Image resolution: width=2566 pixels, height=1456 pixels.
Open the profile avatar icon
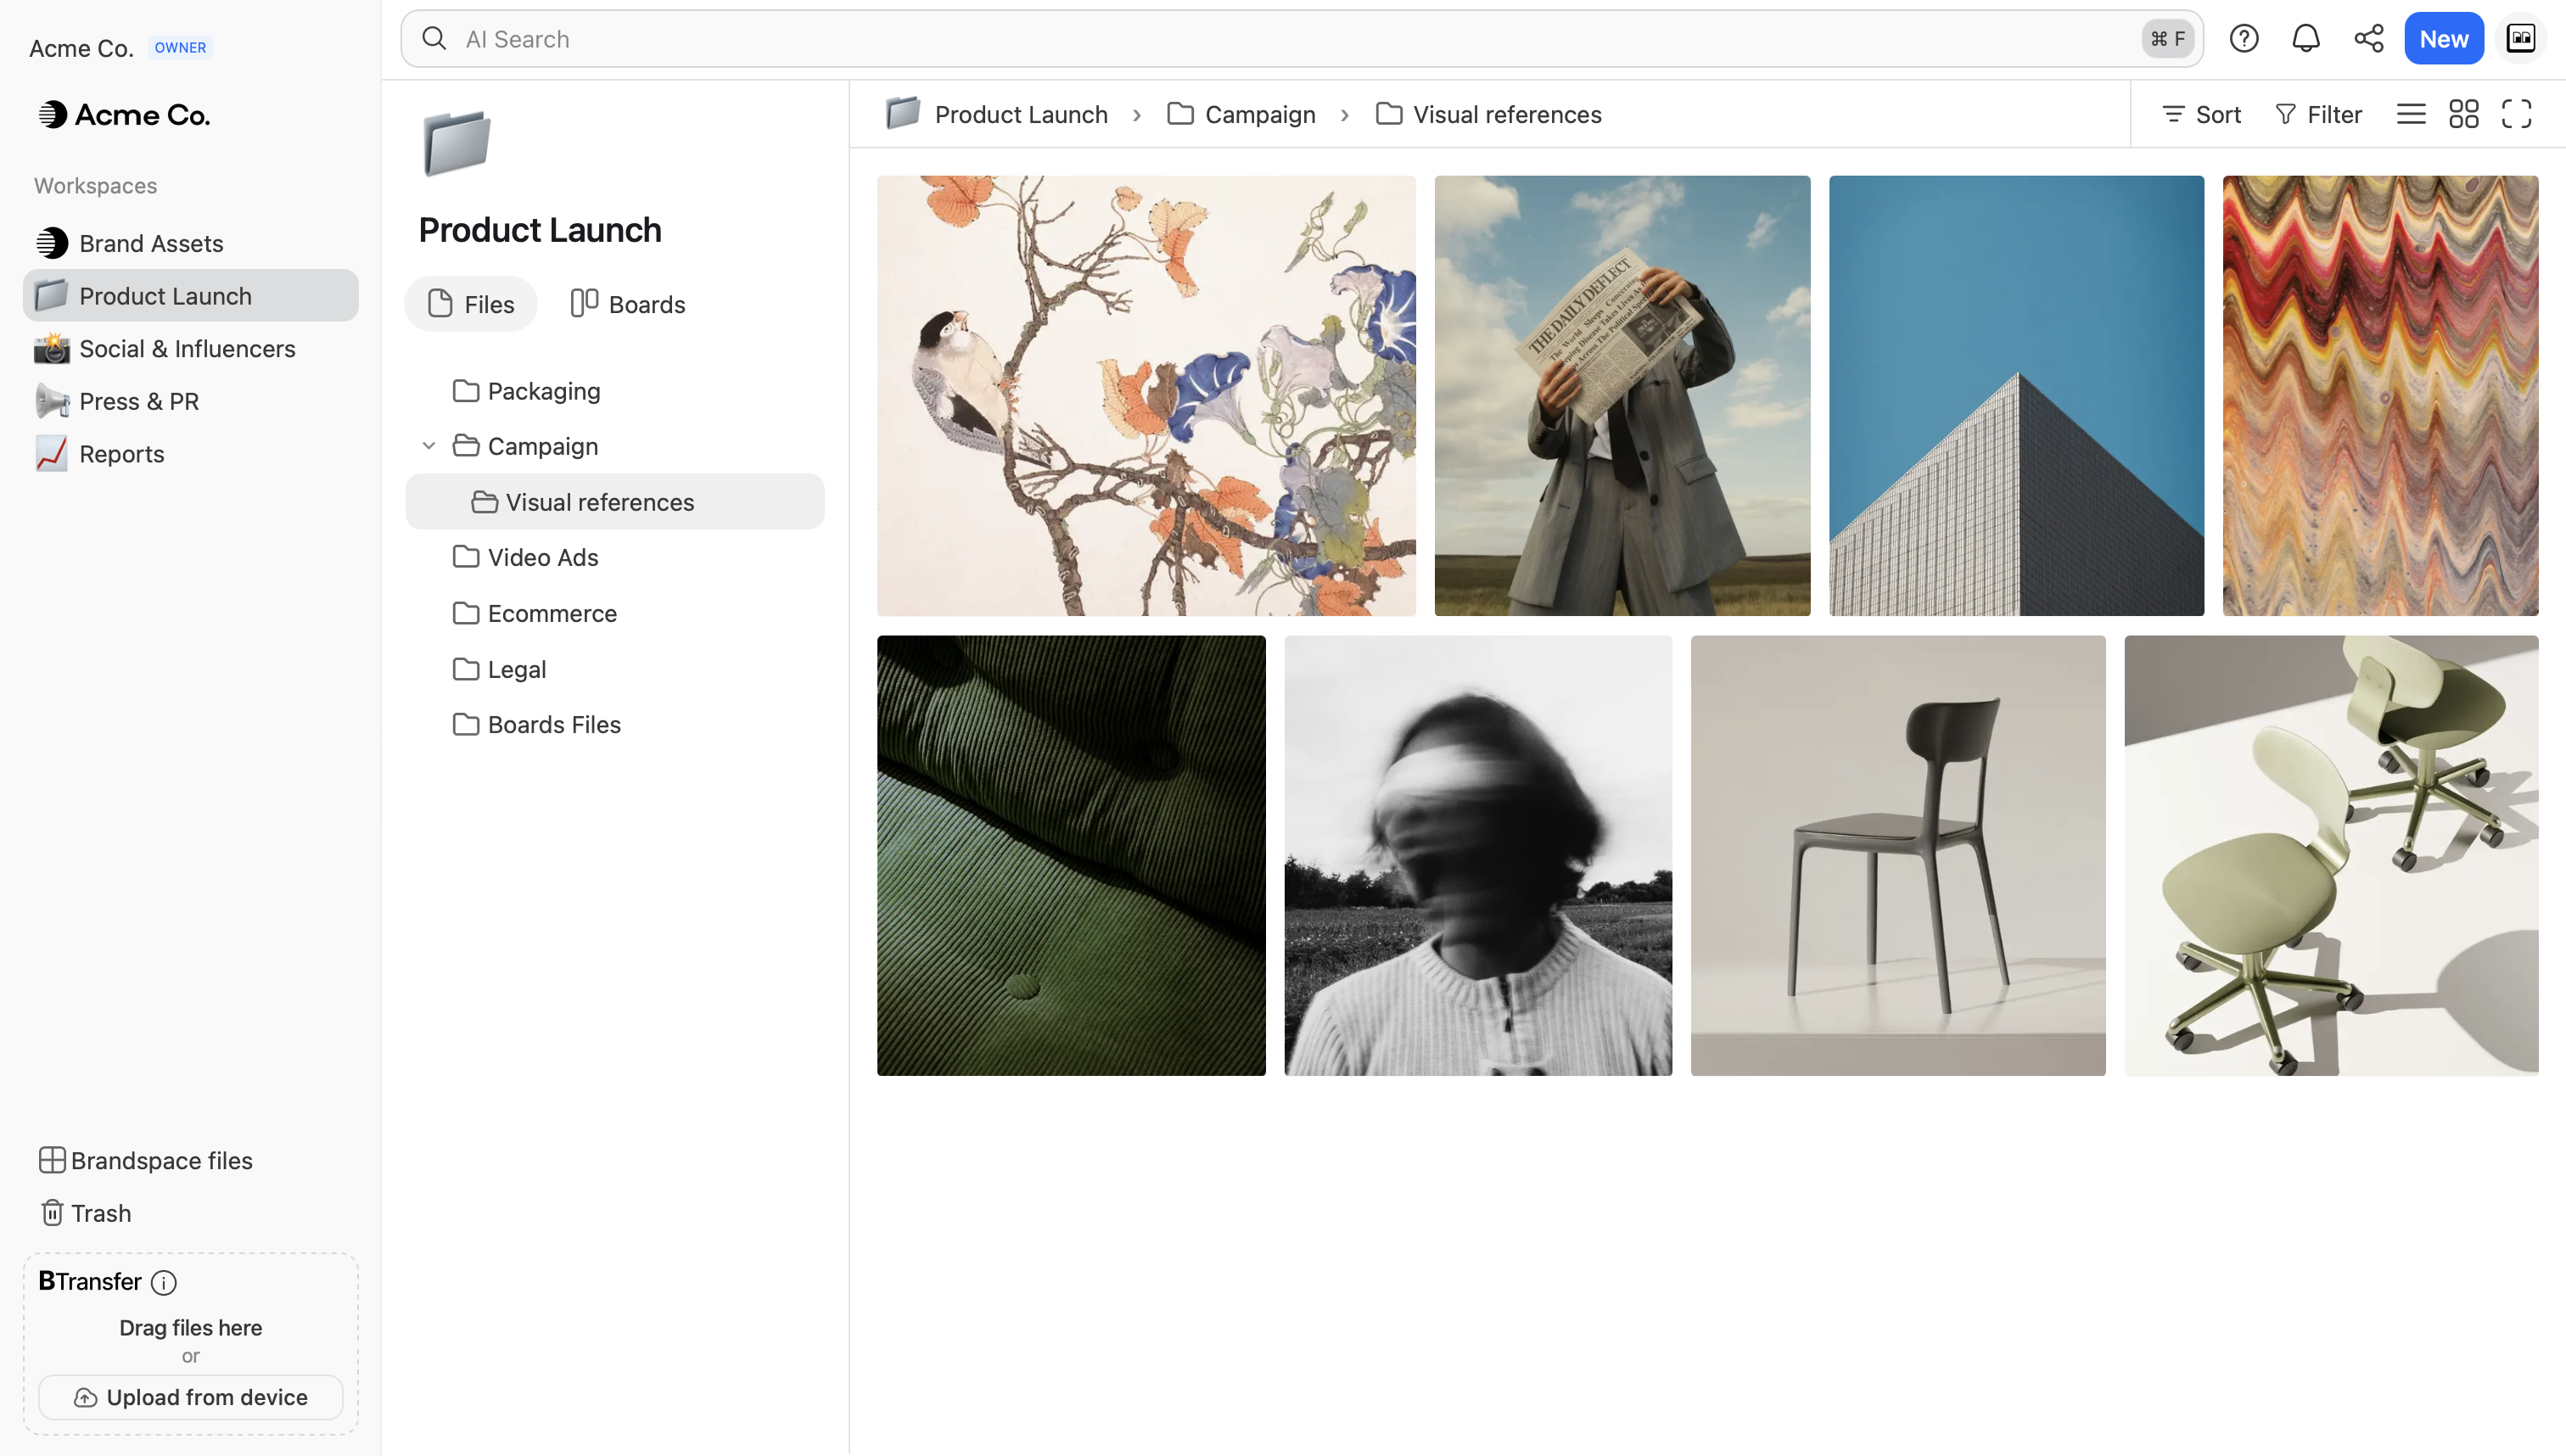tap(2520, 39)
